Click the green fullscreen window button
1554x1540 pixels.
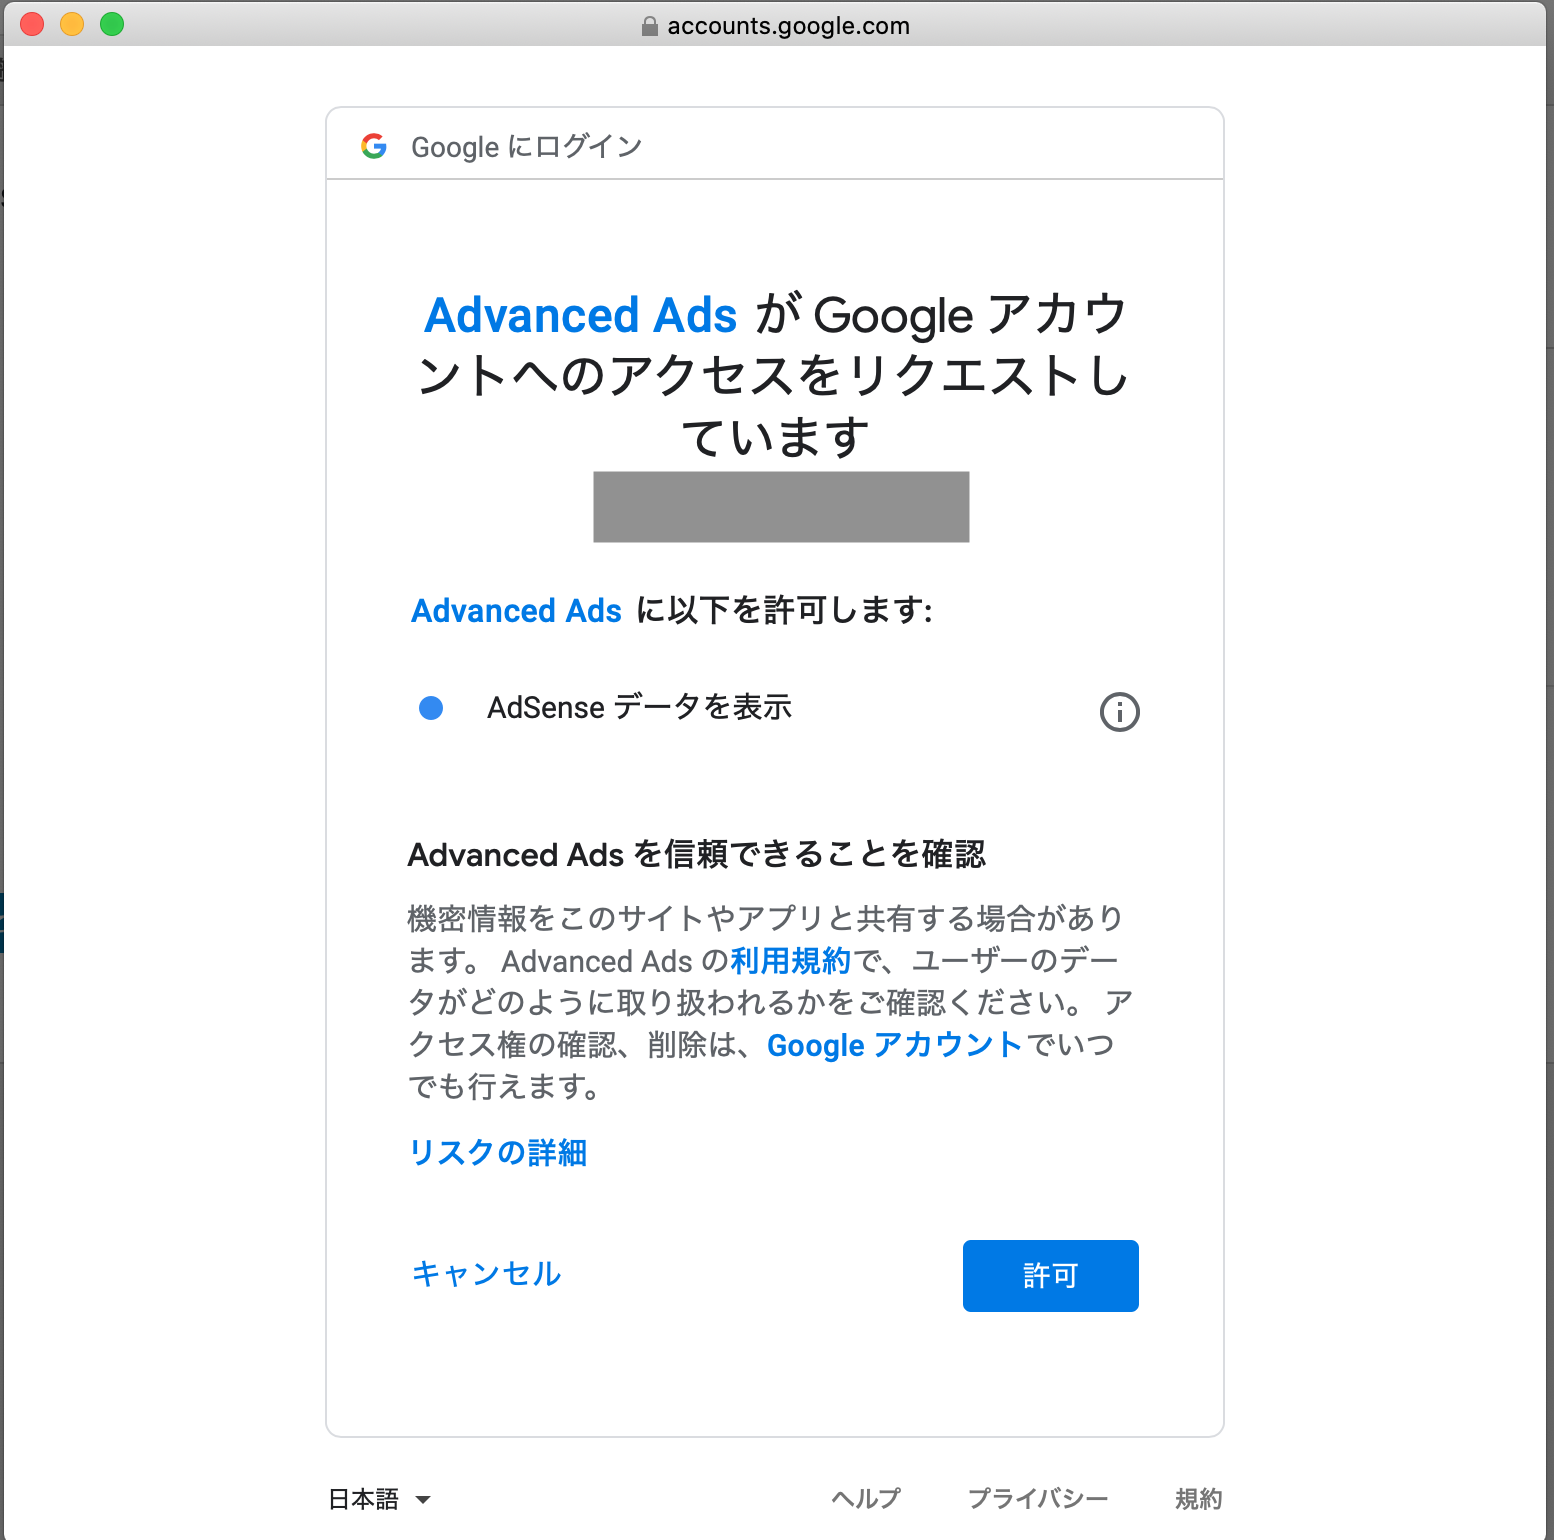[x=112, y=24]
